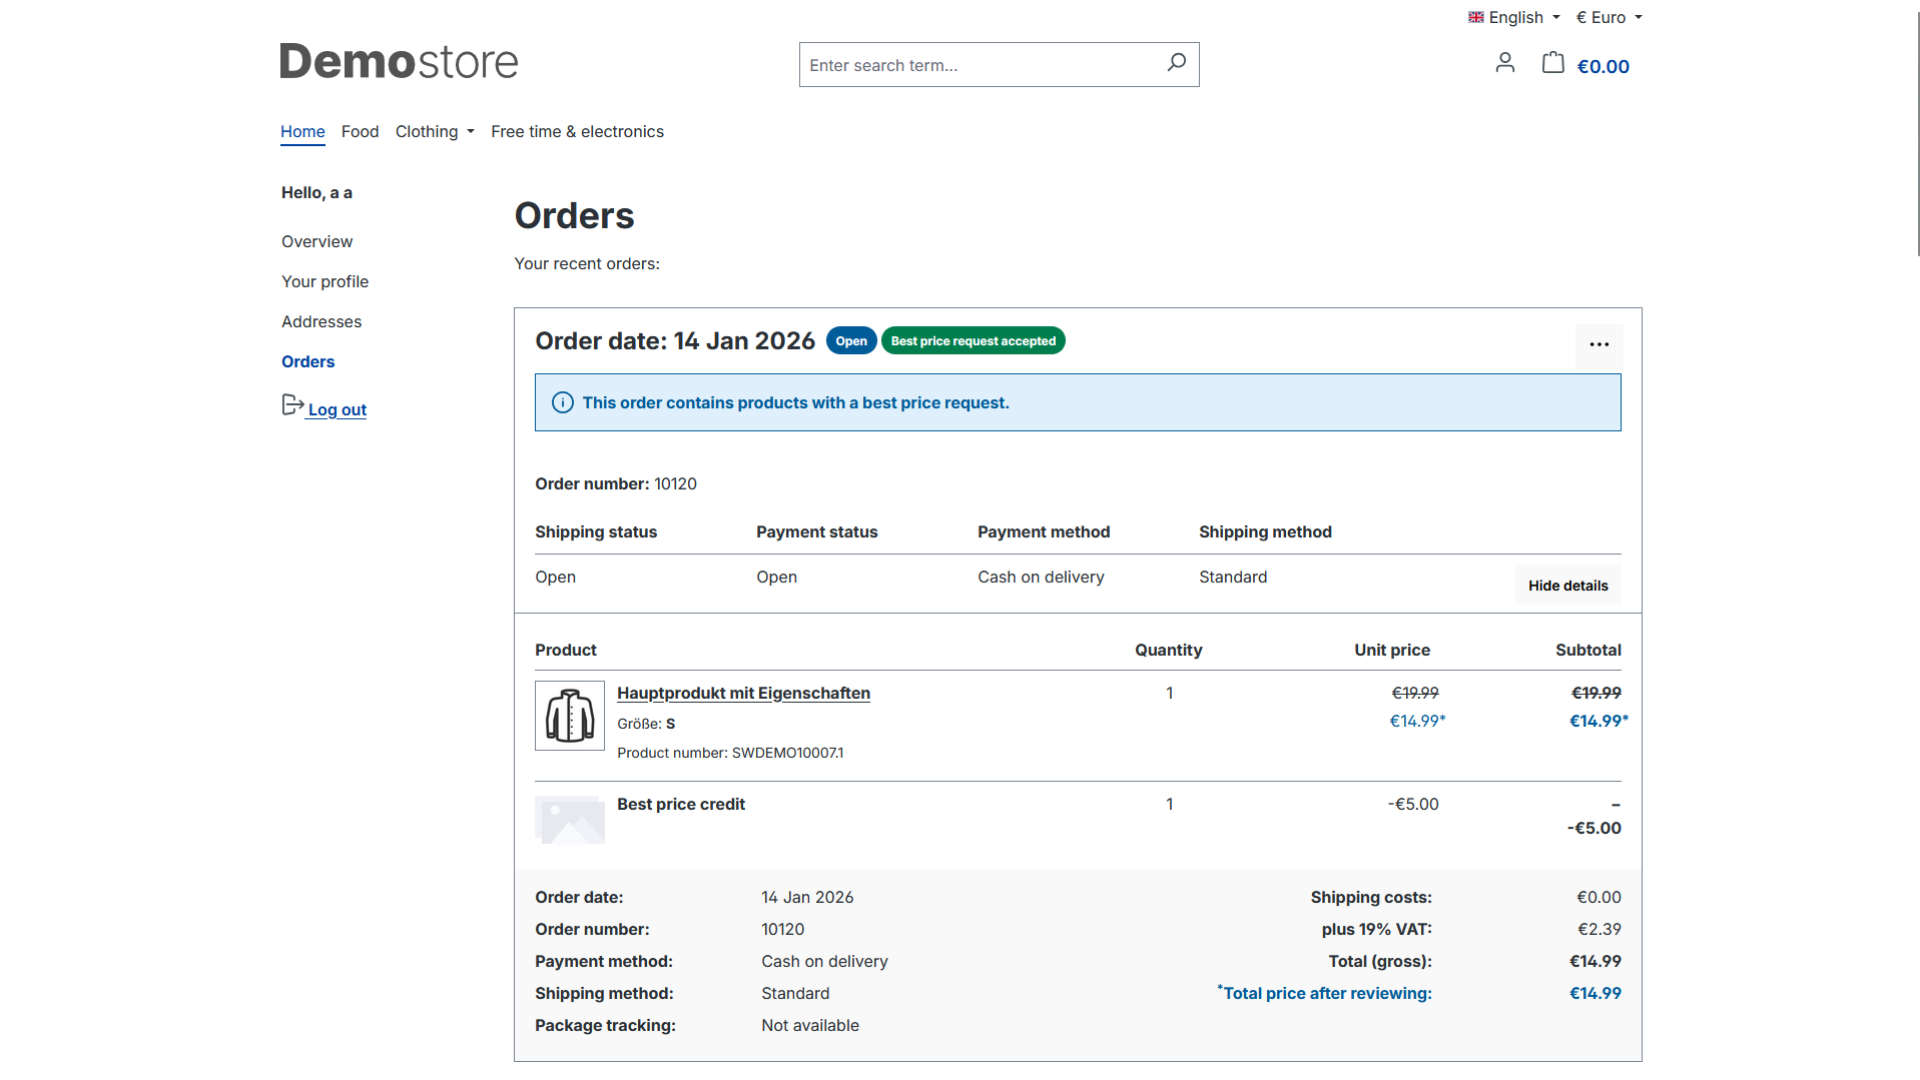Click the Best price credit label
Screen dimensions: 1920x1080
[681, 804]
